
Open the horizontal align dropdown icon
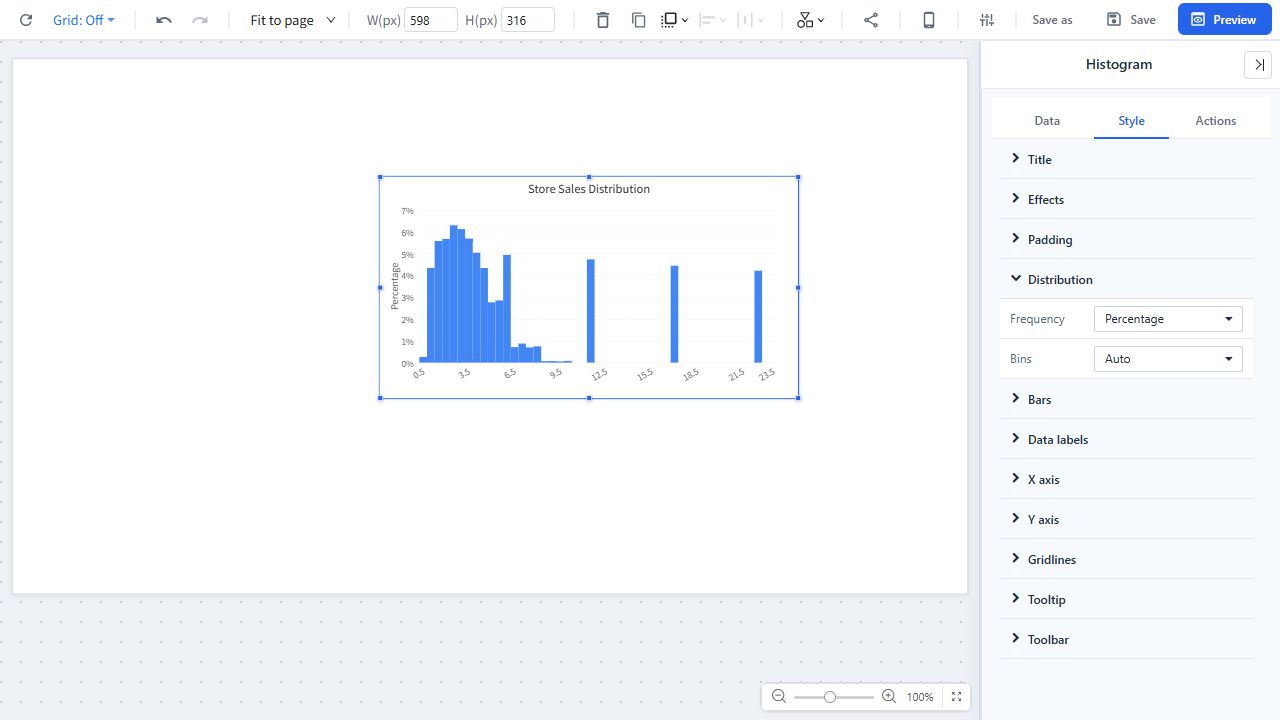point(713,20)
